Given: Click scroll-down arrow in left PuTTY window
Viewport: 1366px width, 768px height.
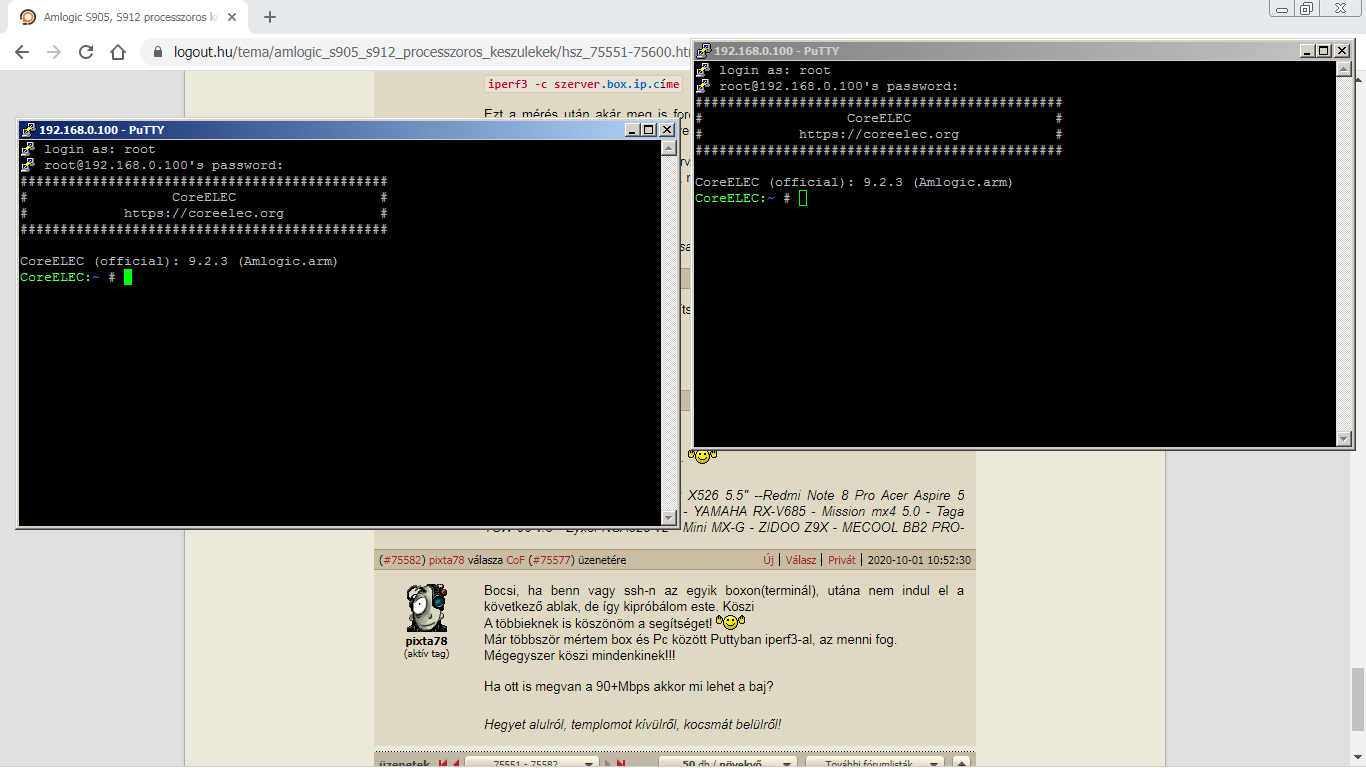Looking at the screenshot, I should click(669, 517).
